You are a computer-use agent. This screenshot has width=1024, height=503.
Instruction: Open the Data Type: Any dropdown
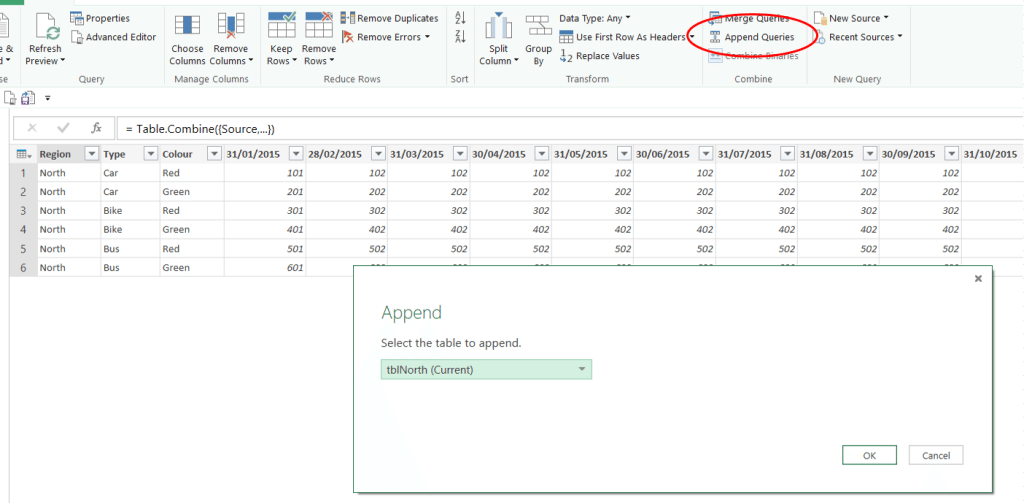point(595,18)
